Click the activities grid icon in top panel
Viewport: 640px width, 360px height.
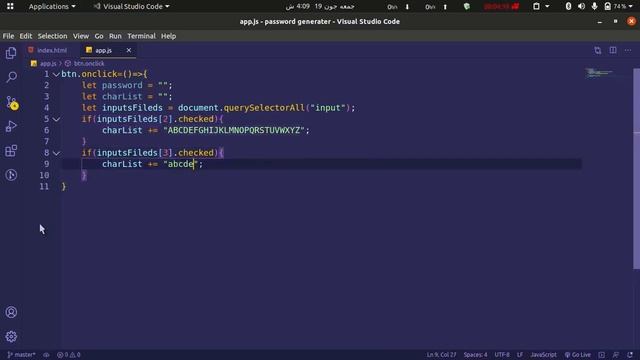coord(10,7)
